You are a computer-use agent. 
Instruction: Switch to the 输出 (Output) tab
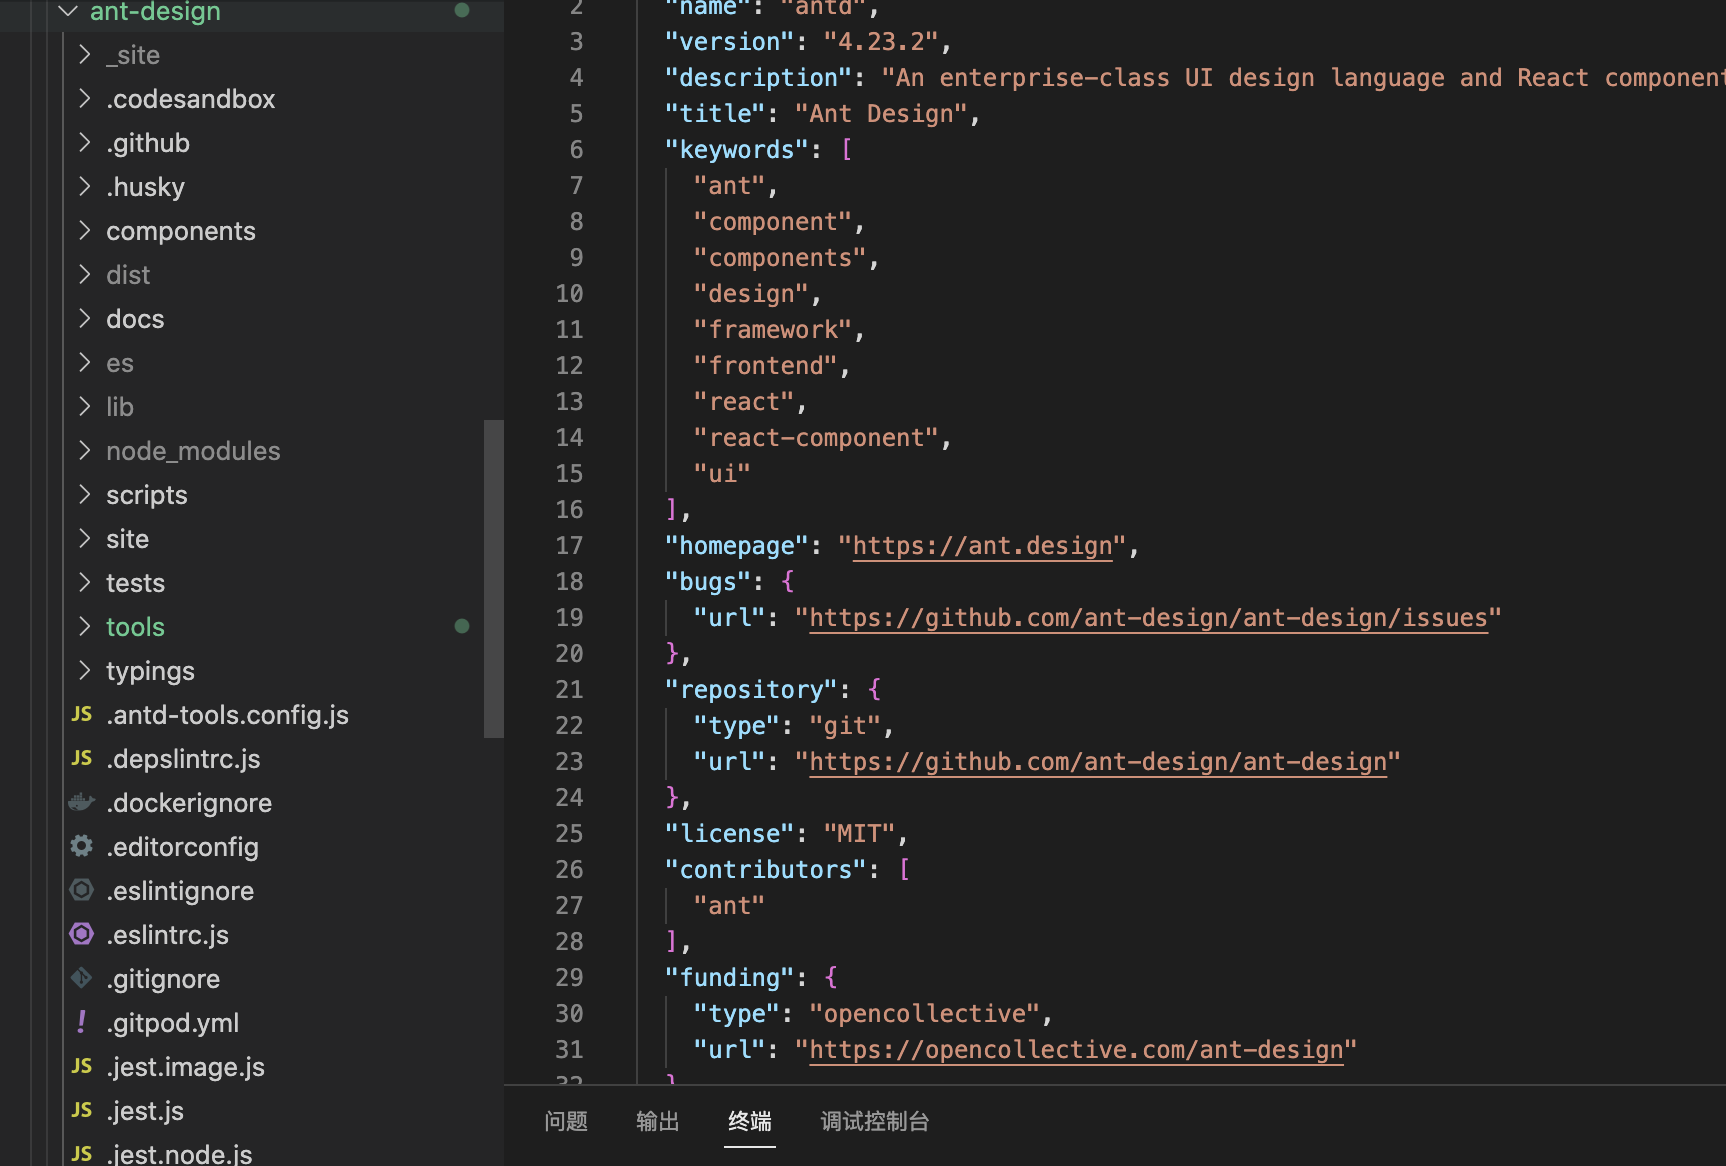pyautogui.click(x=658, y=1121)
